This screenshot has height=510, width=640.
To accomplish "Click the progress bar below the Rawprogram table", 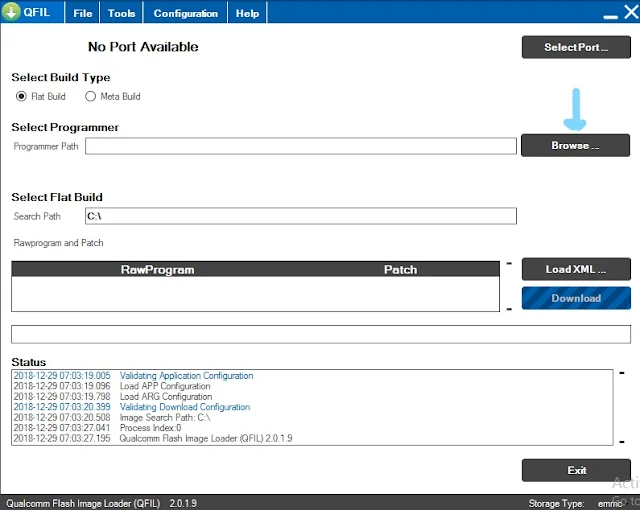I will pos(321,334).
